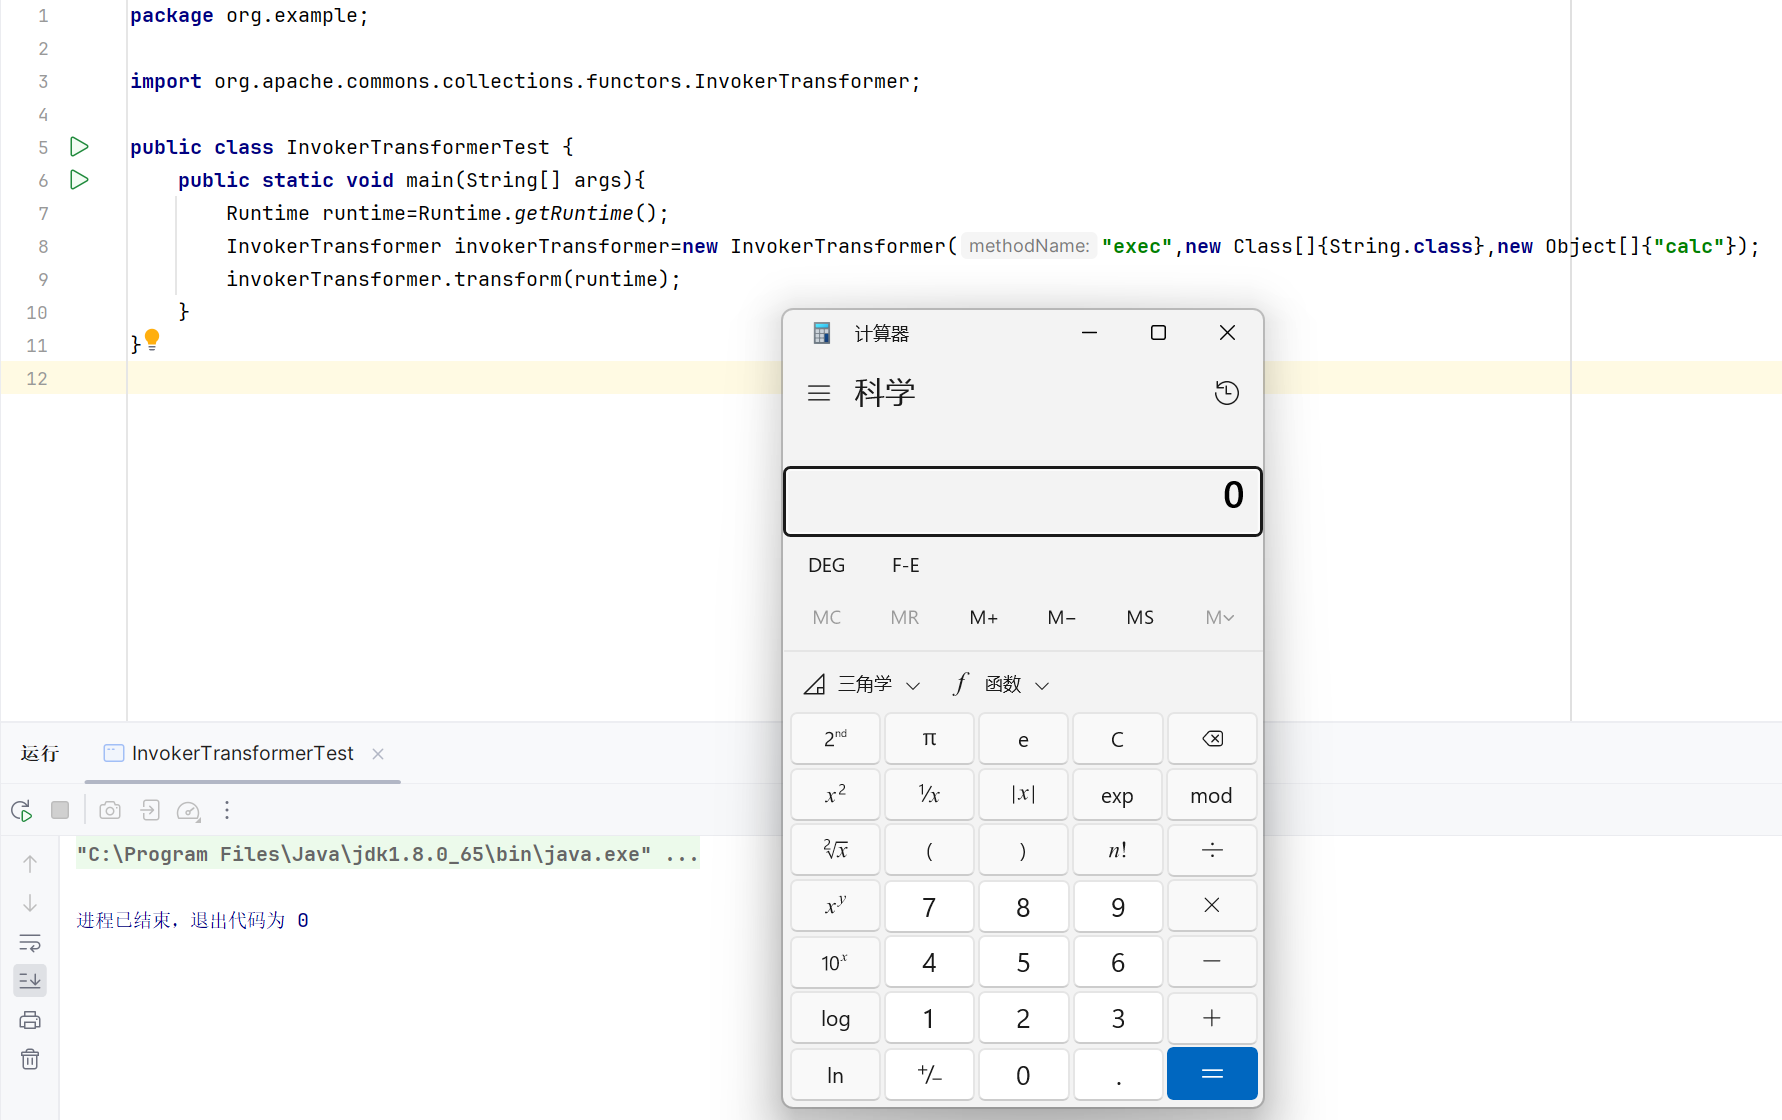Click the exp key
Image resolution: width=1782 pixels, height=1120 pixels.
coord(1117,795)
